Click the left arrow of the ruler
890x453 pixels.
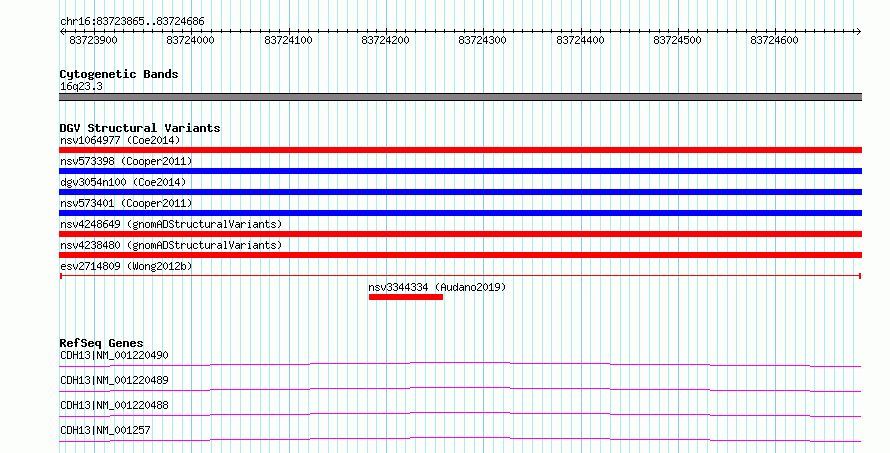point(62,32)
